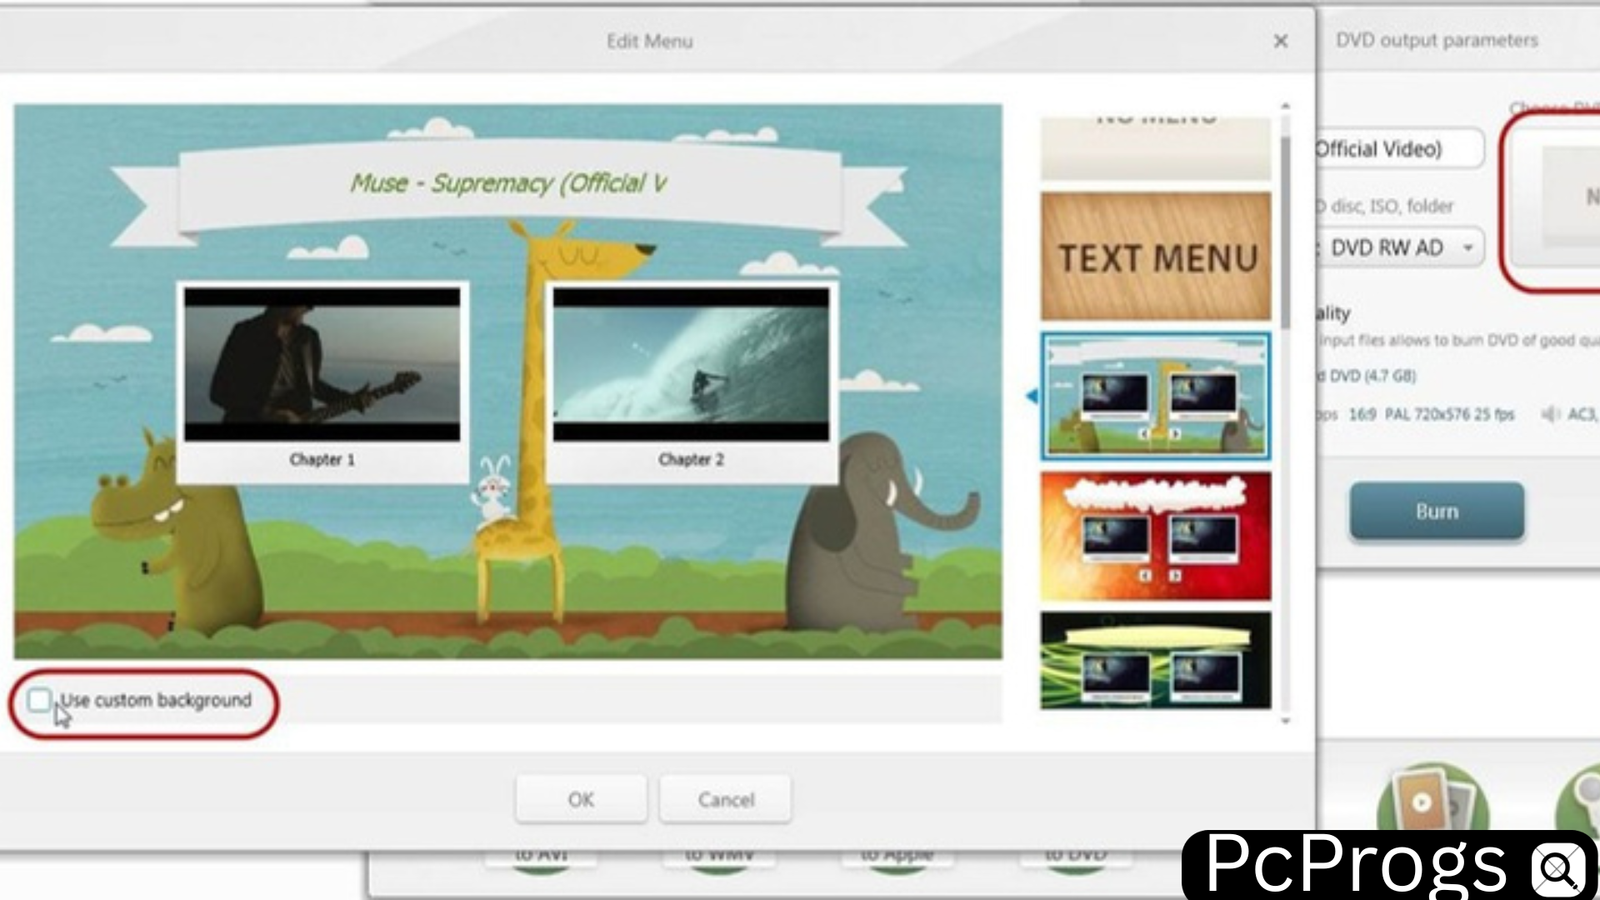Click the audio speaker icon beside AC3

pyautogui.click(x=1550, y=414)
